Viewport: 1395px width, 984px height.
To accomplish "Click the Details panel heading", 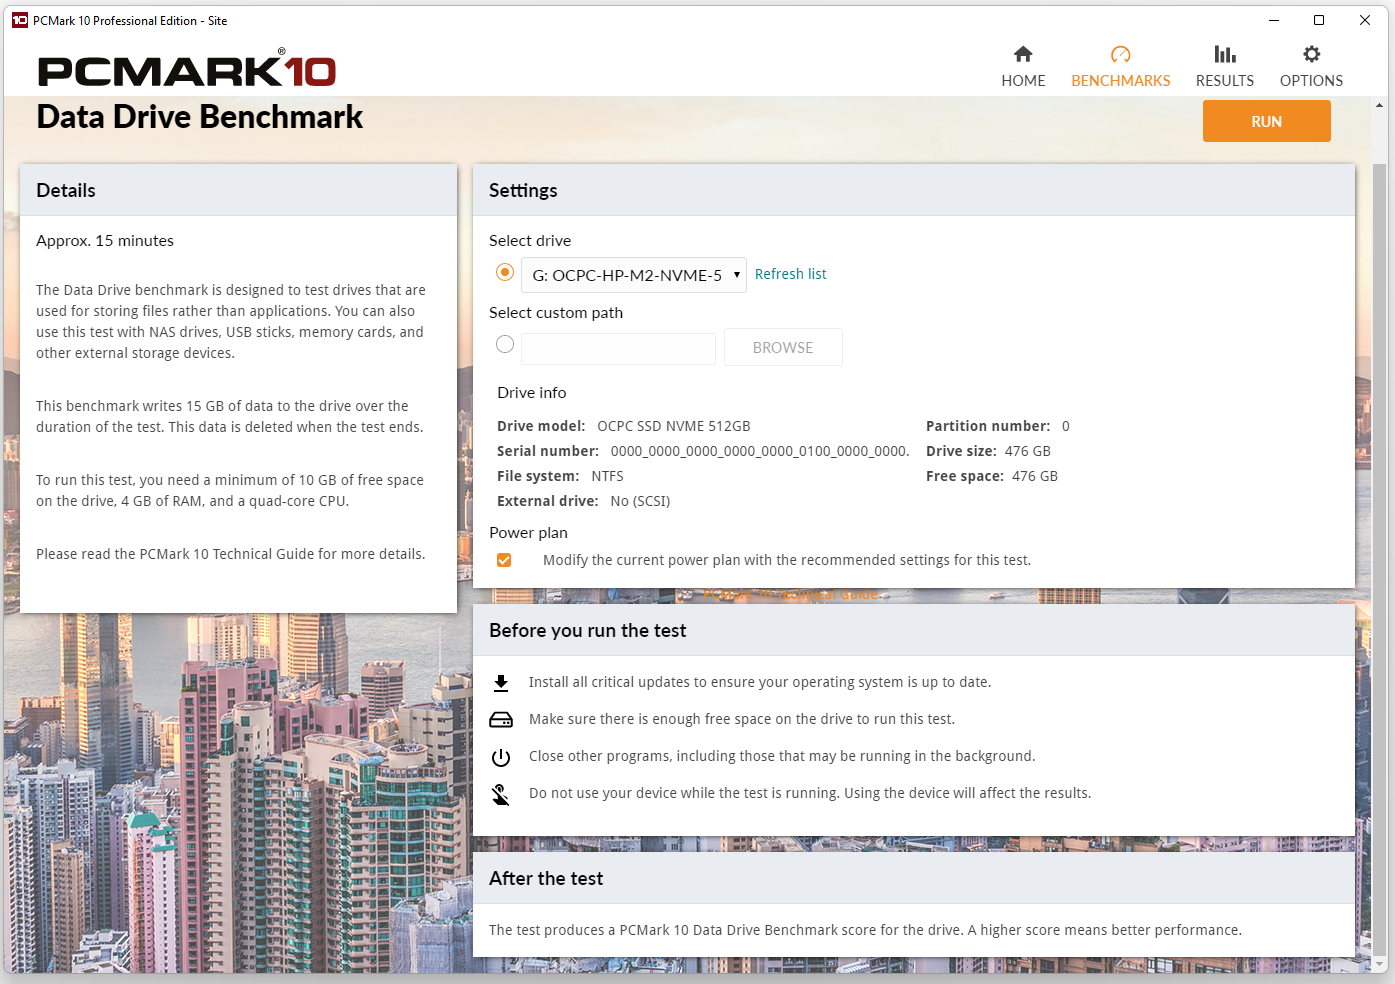I will coord(66,191).
